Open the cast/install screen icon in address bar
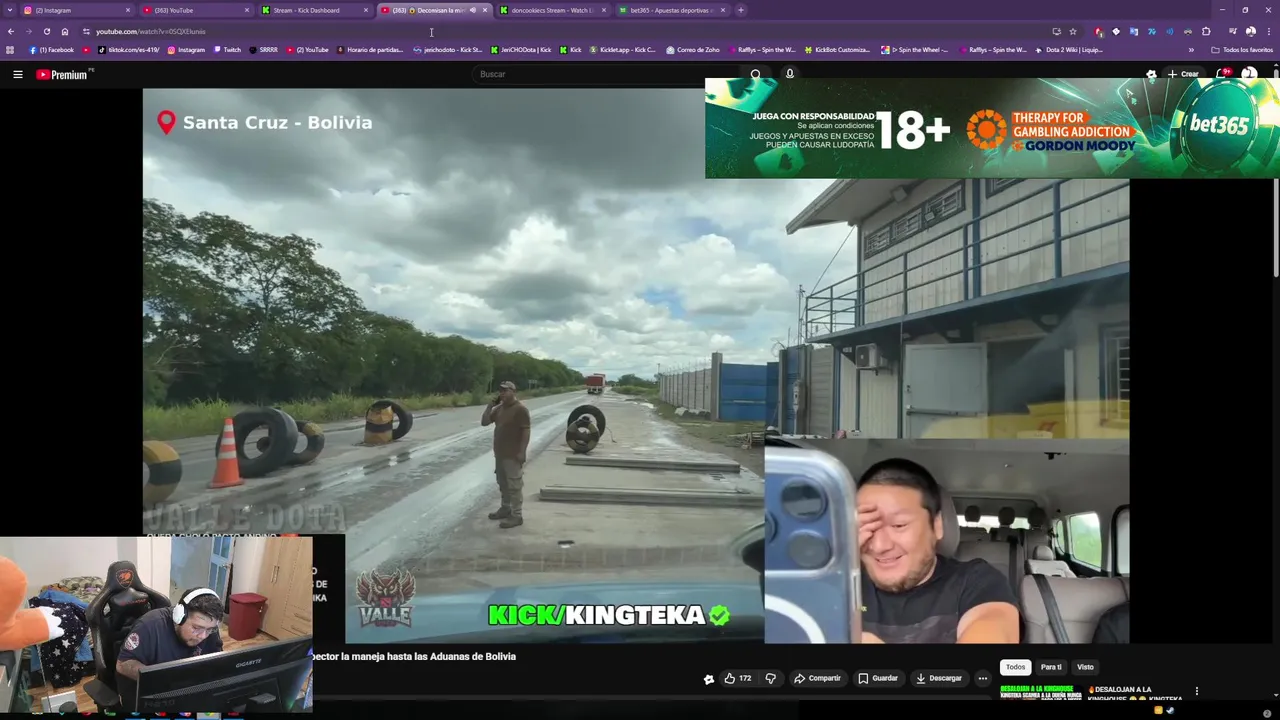The width and height of the screenshot is (1280, 720). [1056, 31]
